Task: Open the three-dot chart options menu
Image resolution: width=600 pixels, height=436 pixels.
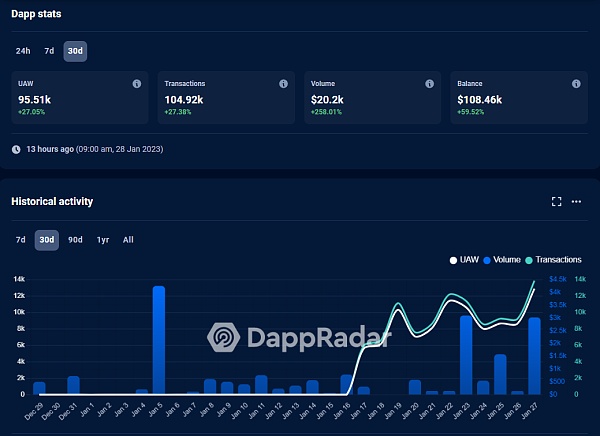Action: [577, 201]
